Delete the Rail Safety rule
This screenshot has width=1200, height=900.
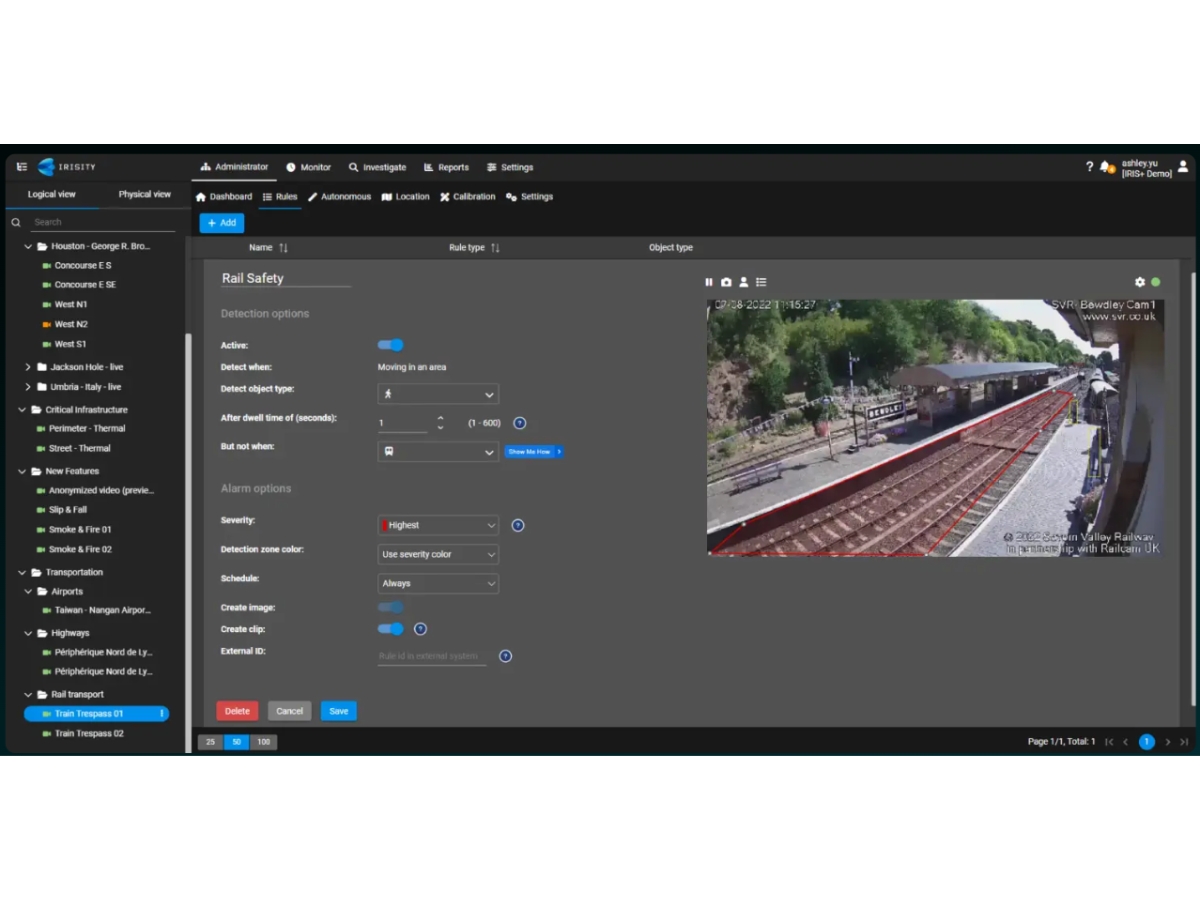[237, 711]
